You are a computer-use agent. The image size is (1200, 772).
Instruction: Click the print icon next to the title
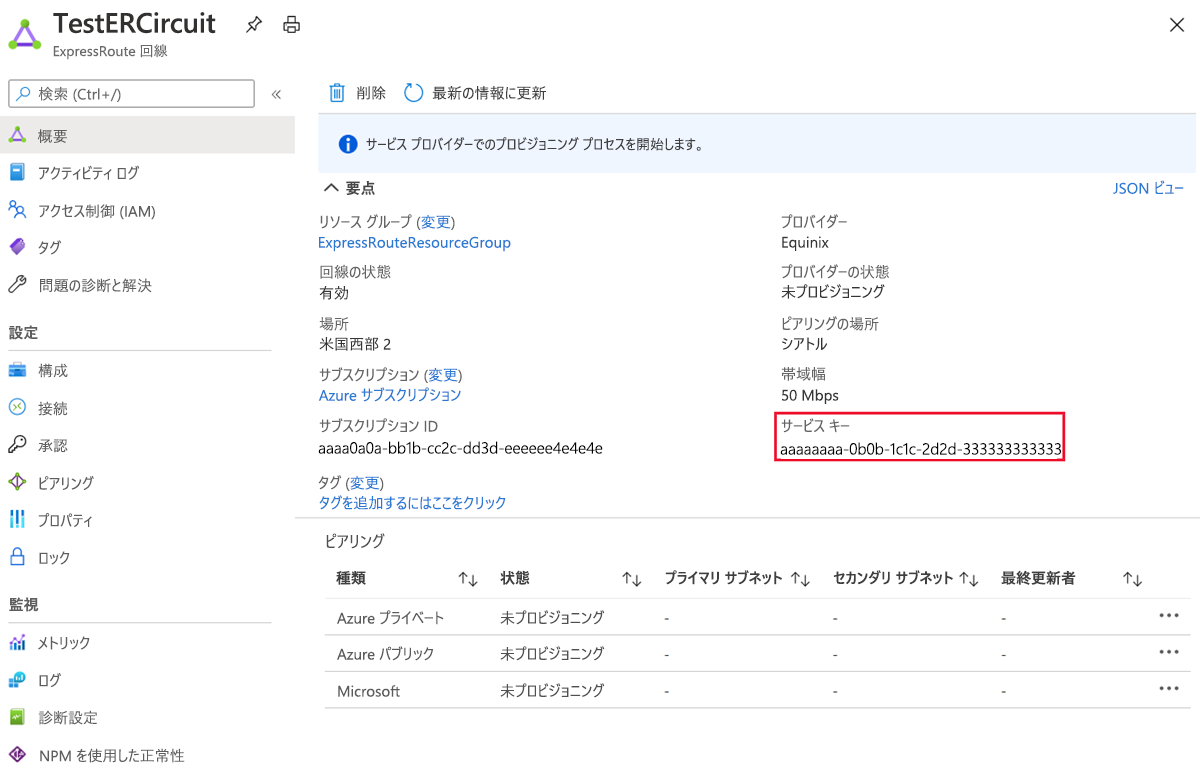coord(291,25)
